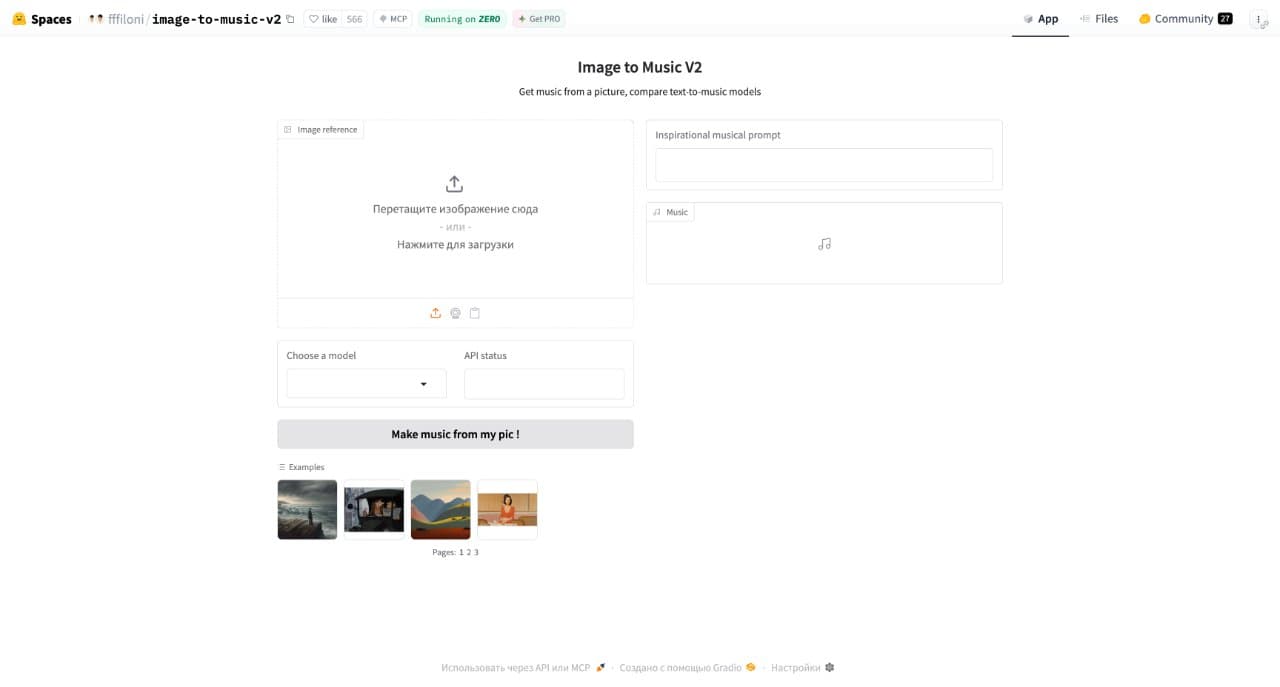Select the webcam source icon
The width and height of the screenshot is (1280, 687).
(x=455, y=313)
